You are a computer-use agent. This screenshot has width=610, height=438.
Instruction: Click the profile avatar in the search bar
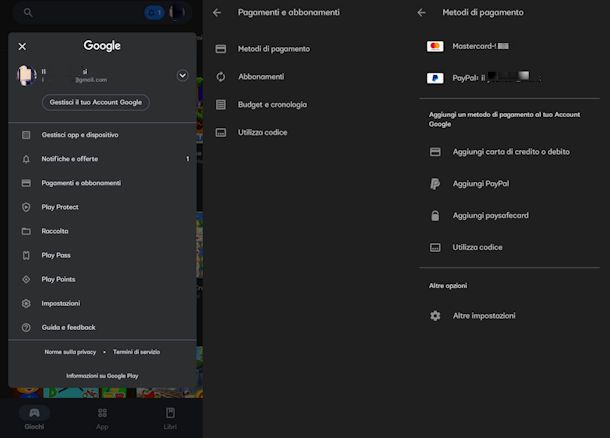point(177,12)
